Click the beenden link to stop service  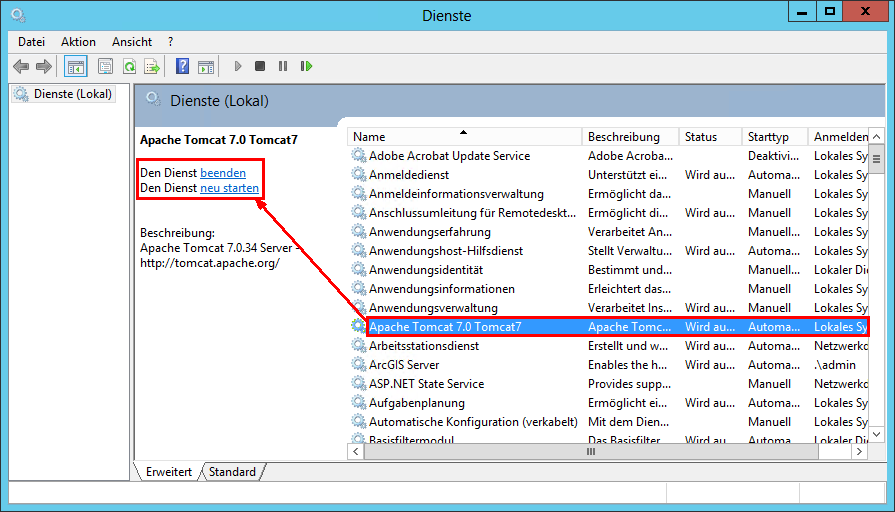pos(223,173)
